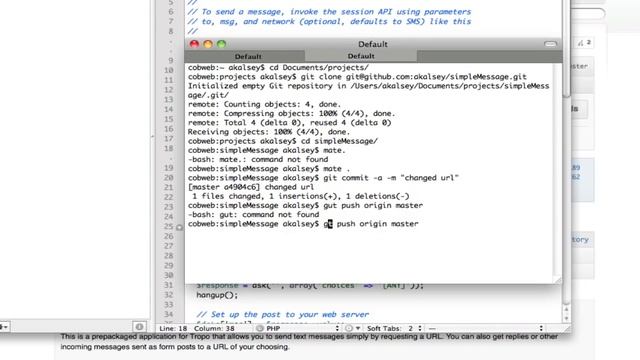Click the Terminal toolbar pill button
Screen dimensions: 640x360
click(550, 44)
